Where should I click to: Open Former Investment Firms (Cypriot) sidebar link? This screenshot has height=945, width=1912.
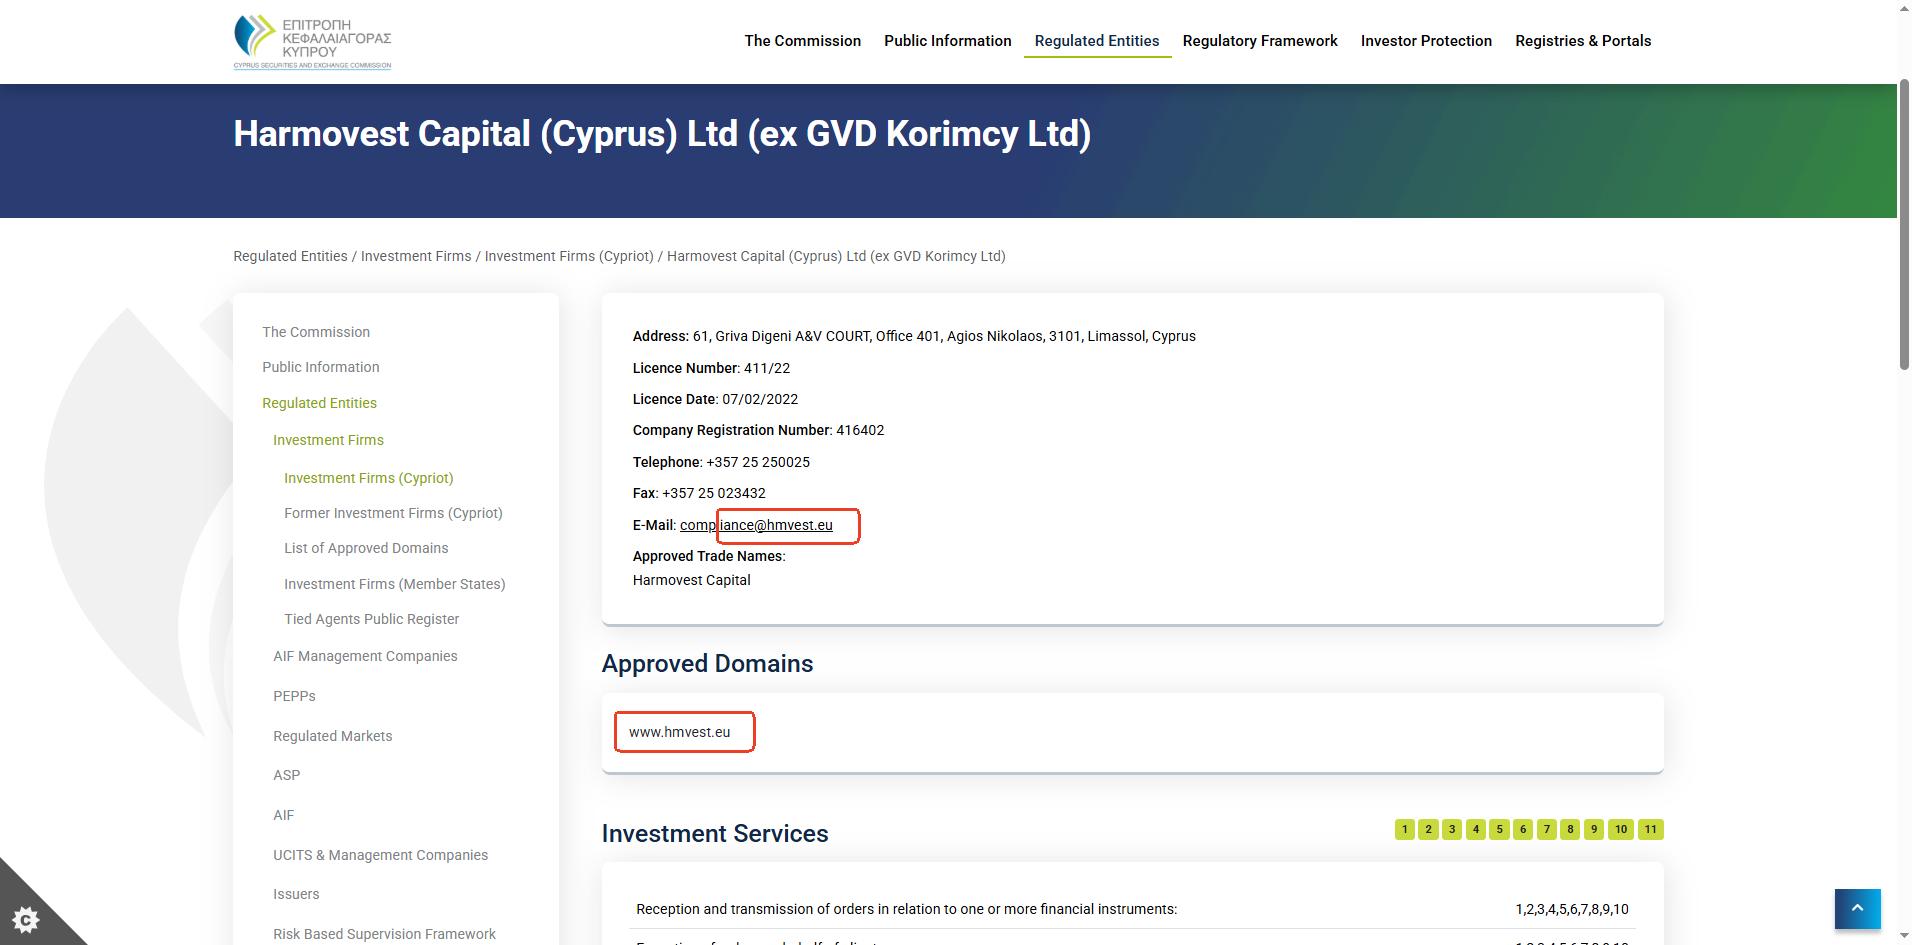pyautogui.click(x=393, y=513)
